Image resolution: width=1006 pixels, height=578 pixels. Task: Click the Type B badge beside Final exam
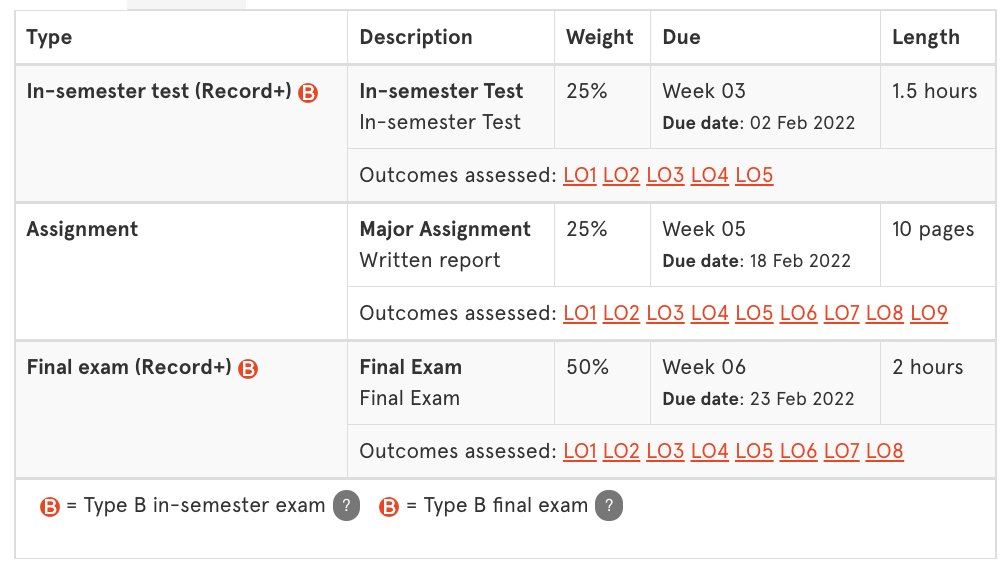[x=247, y=367]
